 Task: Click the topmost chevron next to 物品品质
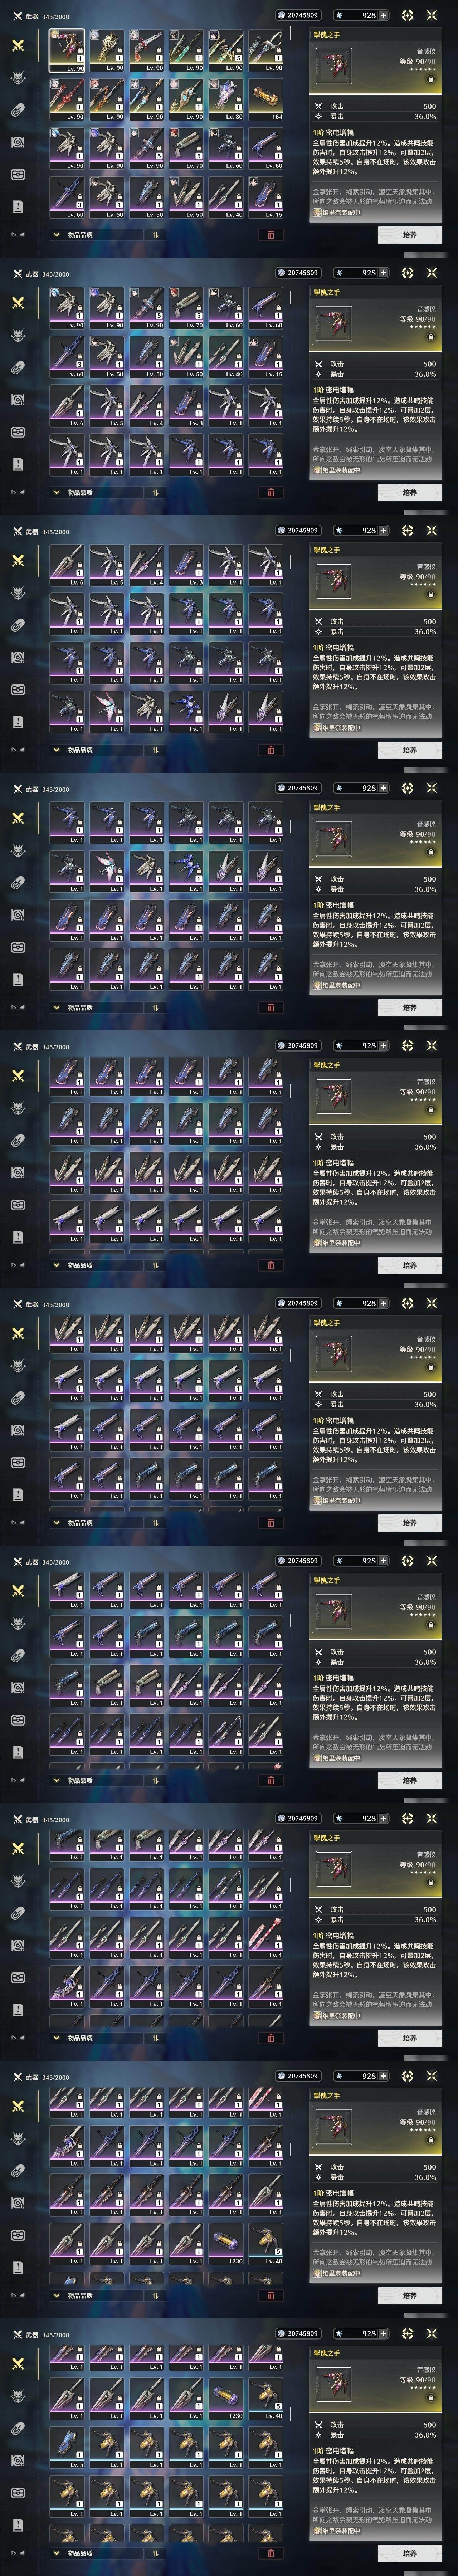click(x=57, y=235)
